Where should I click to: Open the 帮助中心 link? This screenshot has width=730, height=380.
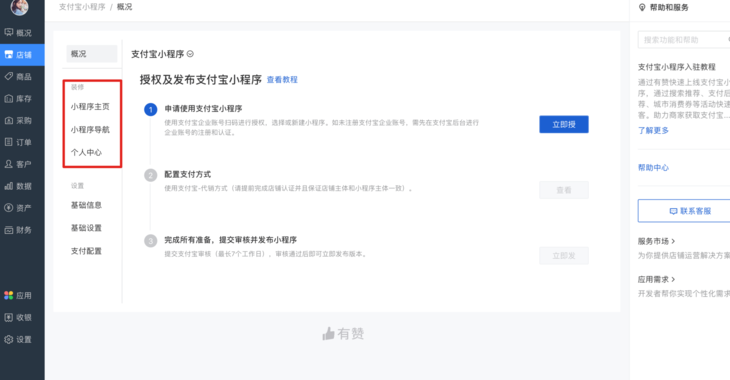click(x=653, y=168)
